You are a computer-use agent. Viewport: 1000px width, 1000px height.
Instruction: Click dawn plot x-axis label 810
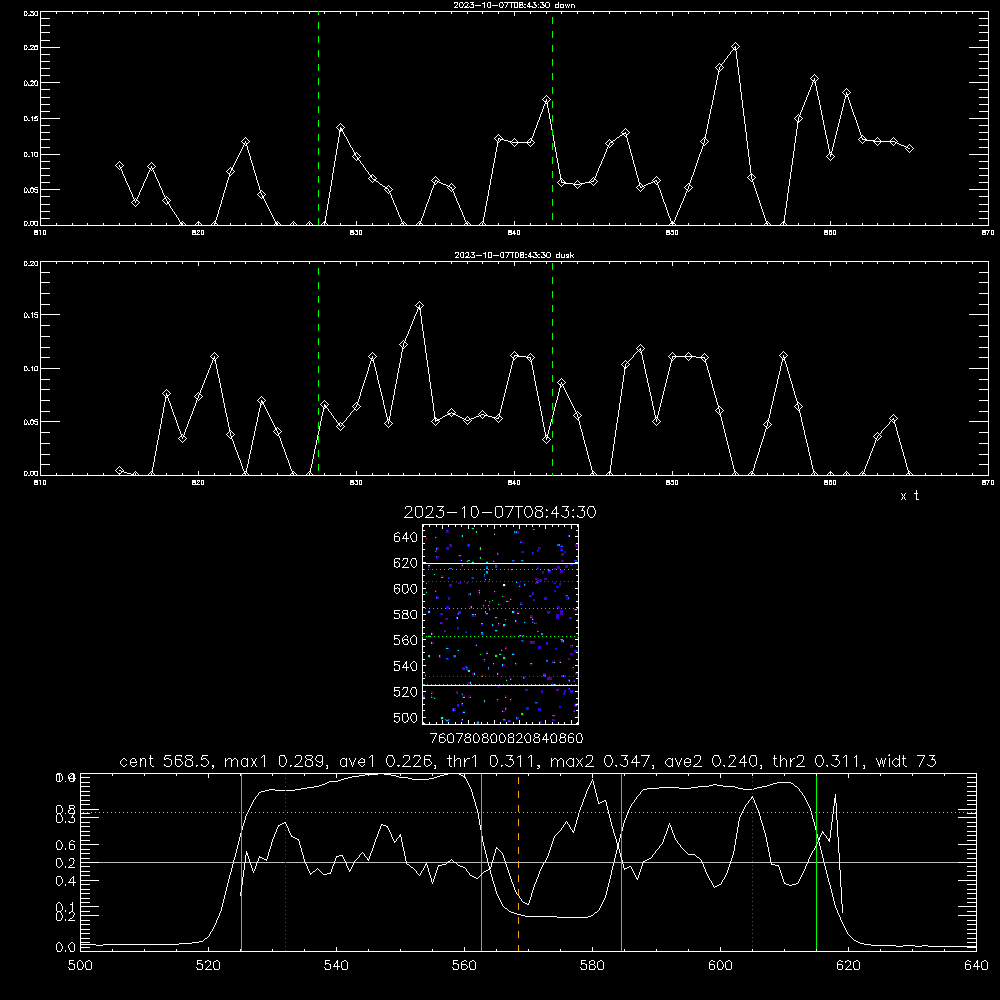pos(40,233)
